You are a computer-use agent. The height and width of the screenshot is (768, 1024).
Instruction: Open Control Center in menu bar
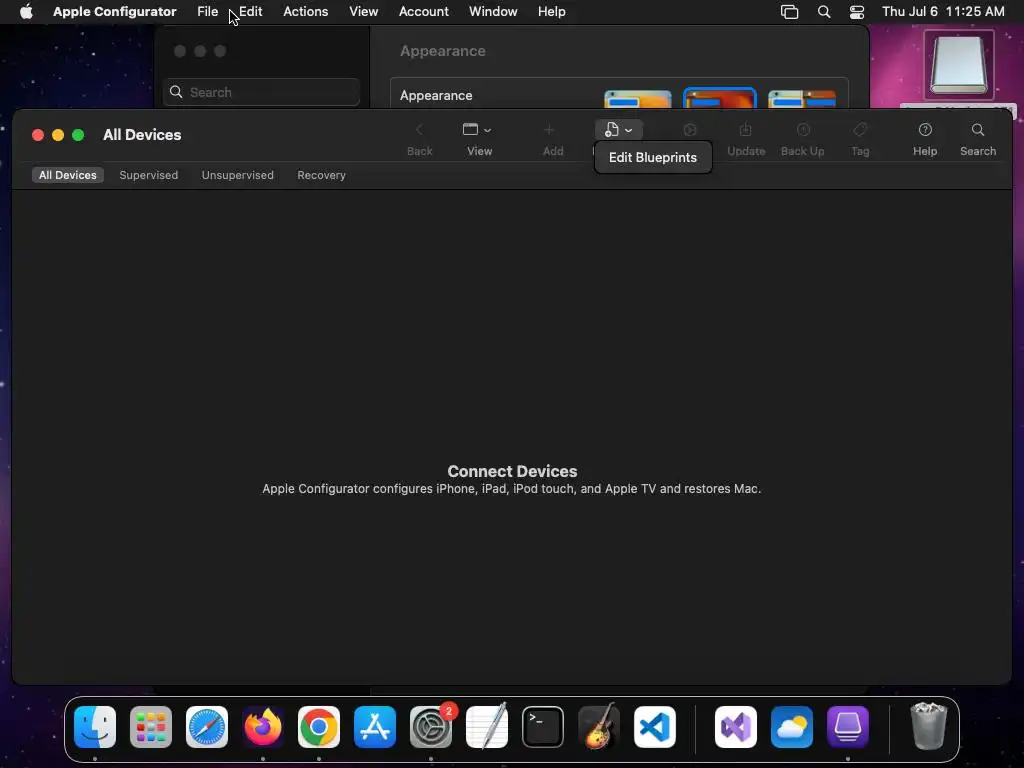(857, 12)
